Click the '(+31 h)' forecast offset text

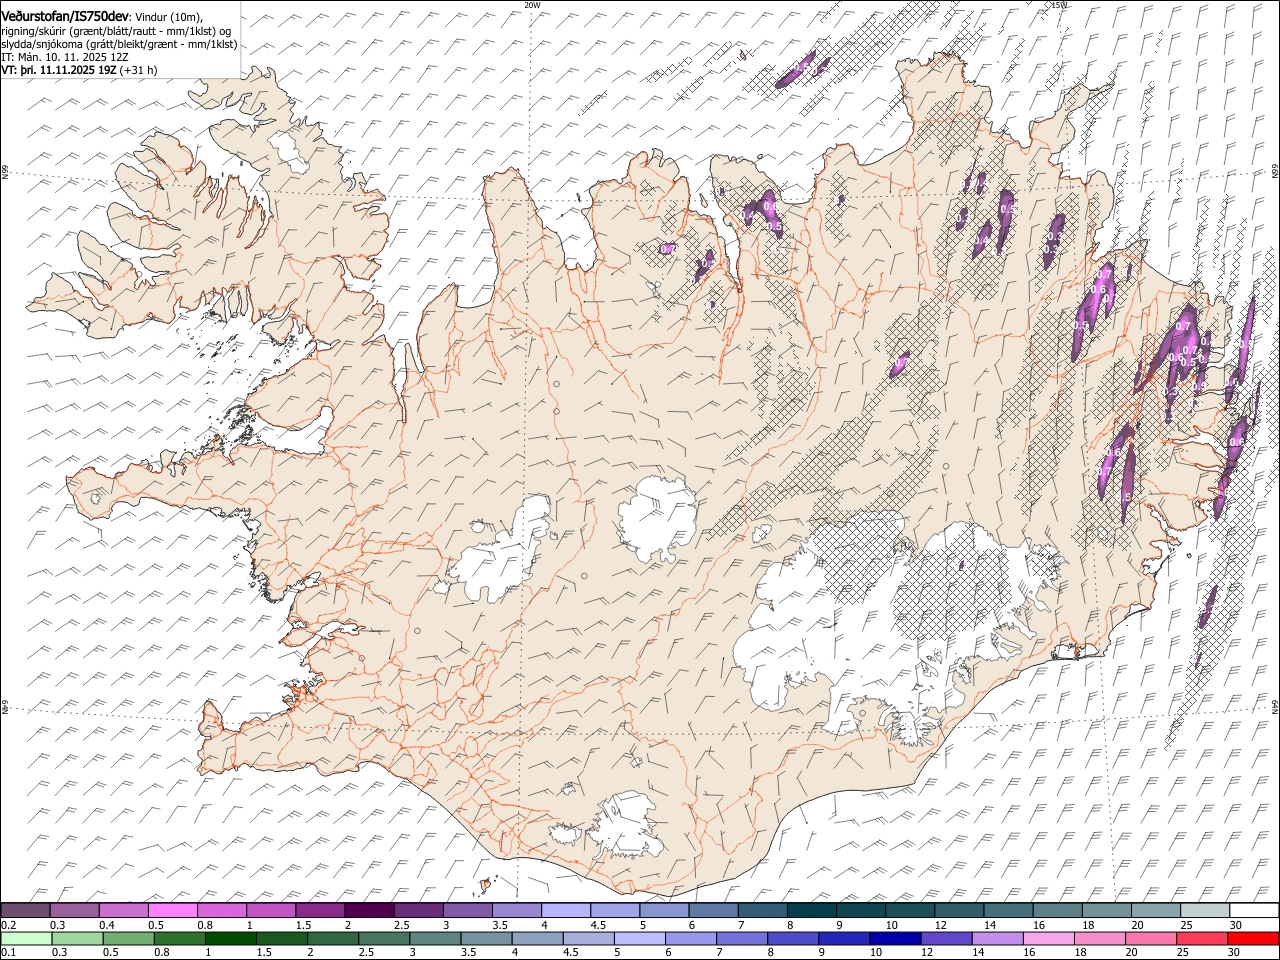tap(138, 71)
